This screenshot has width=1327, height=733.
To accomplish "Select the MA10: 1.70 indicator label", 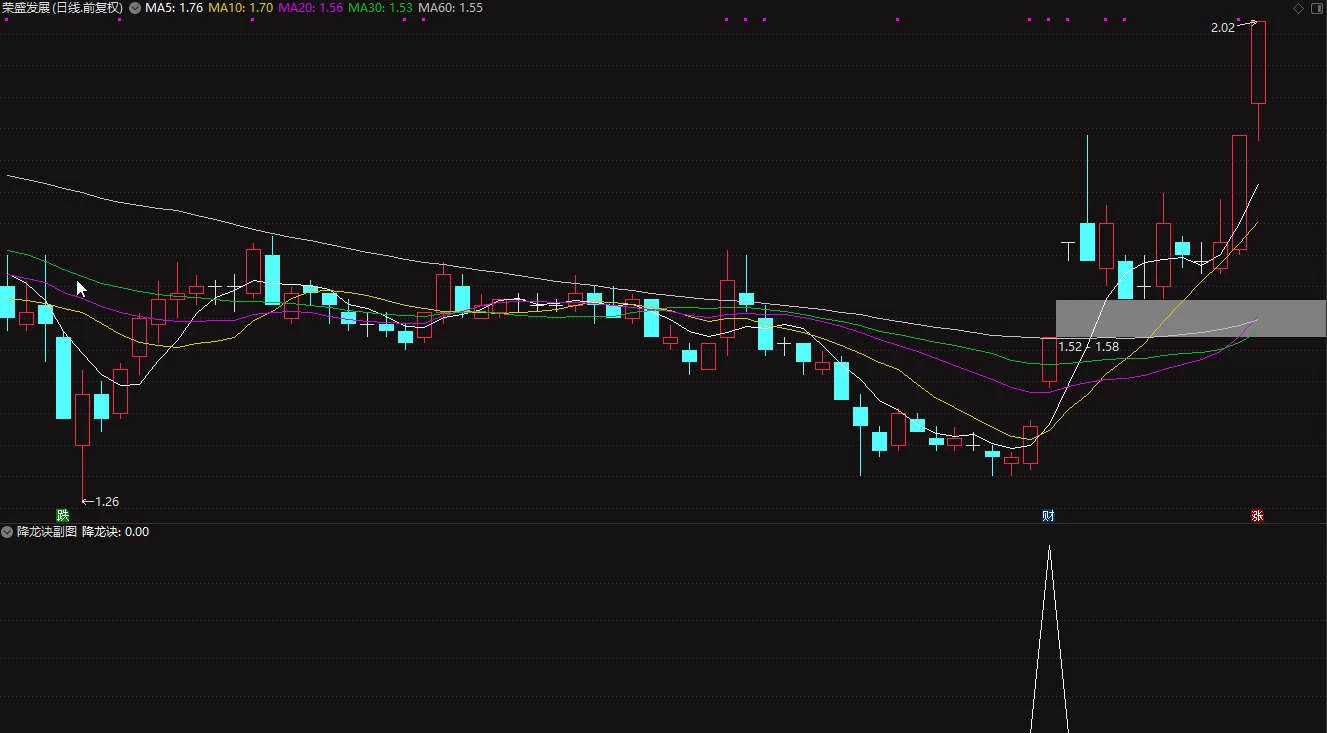I will pos(241,8).
